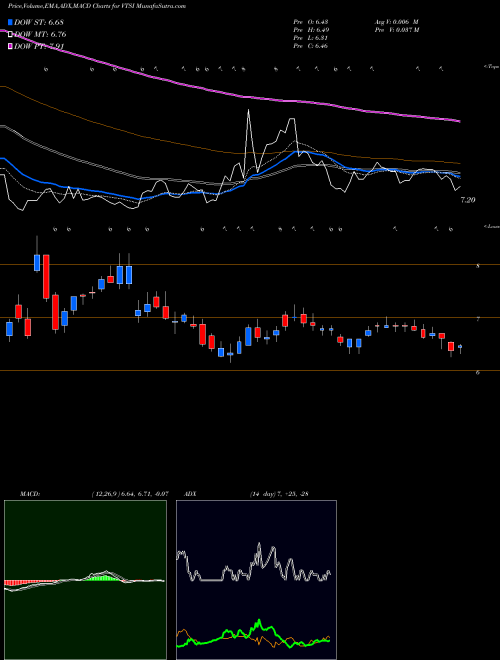Click the 'Avg V: 0.006 M' volume text

[x=396, y=21]
